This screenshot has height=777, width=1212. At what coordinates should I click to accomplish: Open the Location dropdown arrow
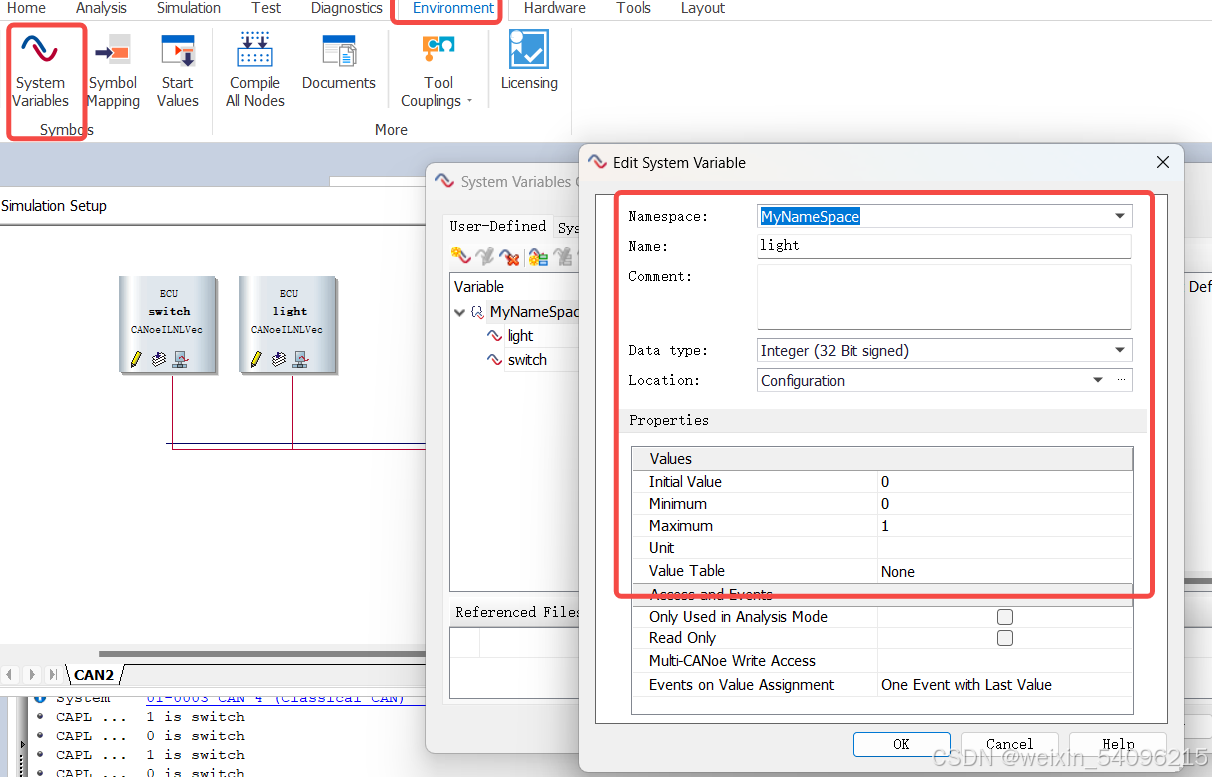(x=1098, y=380)
